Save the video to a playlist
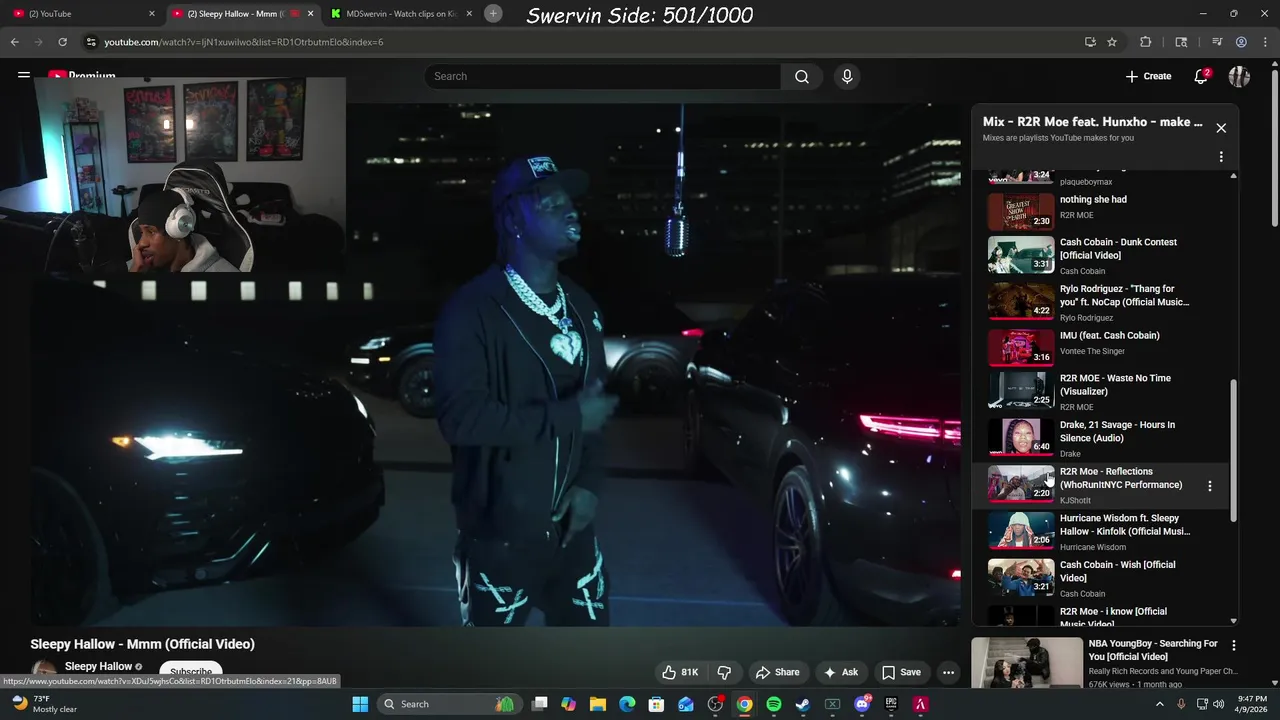The image size is (1280, 720). point(901,672)
